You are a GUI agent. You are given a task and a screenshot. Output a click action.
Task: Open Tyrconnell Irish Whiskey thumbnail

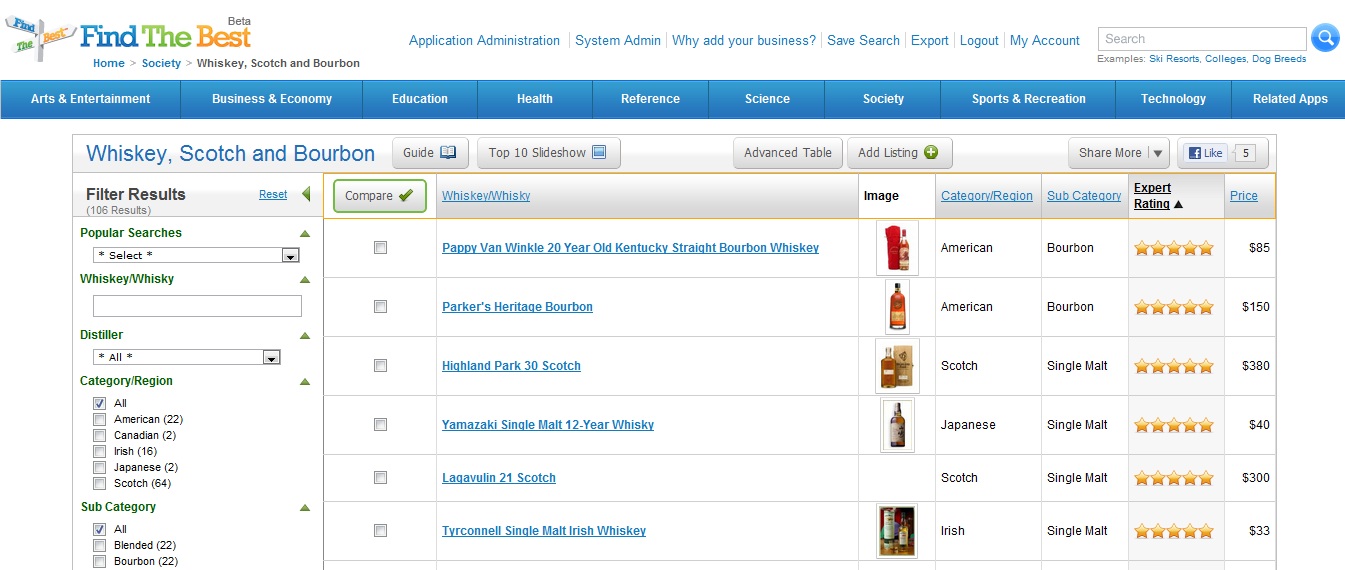[x=897, y=531]
